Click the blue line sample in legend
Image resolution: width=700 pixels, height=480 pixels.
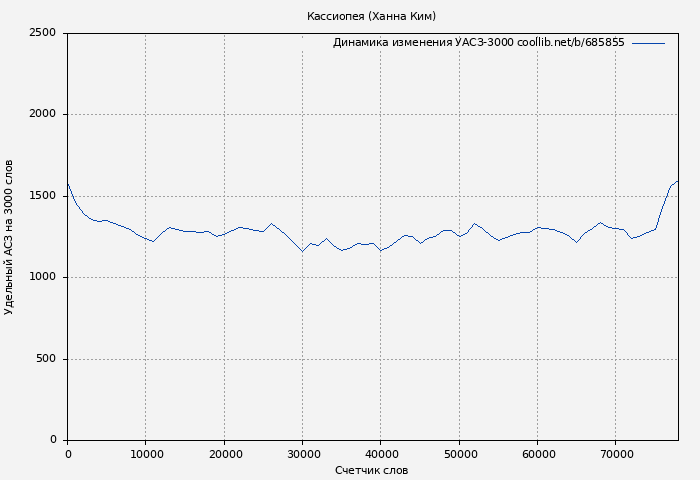click(x=648, y=43)
